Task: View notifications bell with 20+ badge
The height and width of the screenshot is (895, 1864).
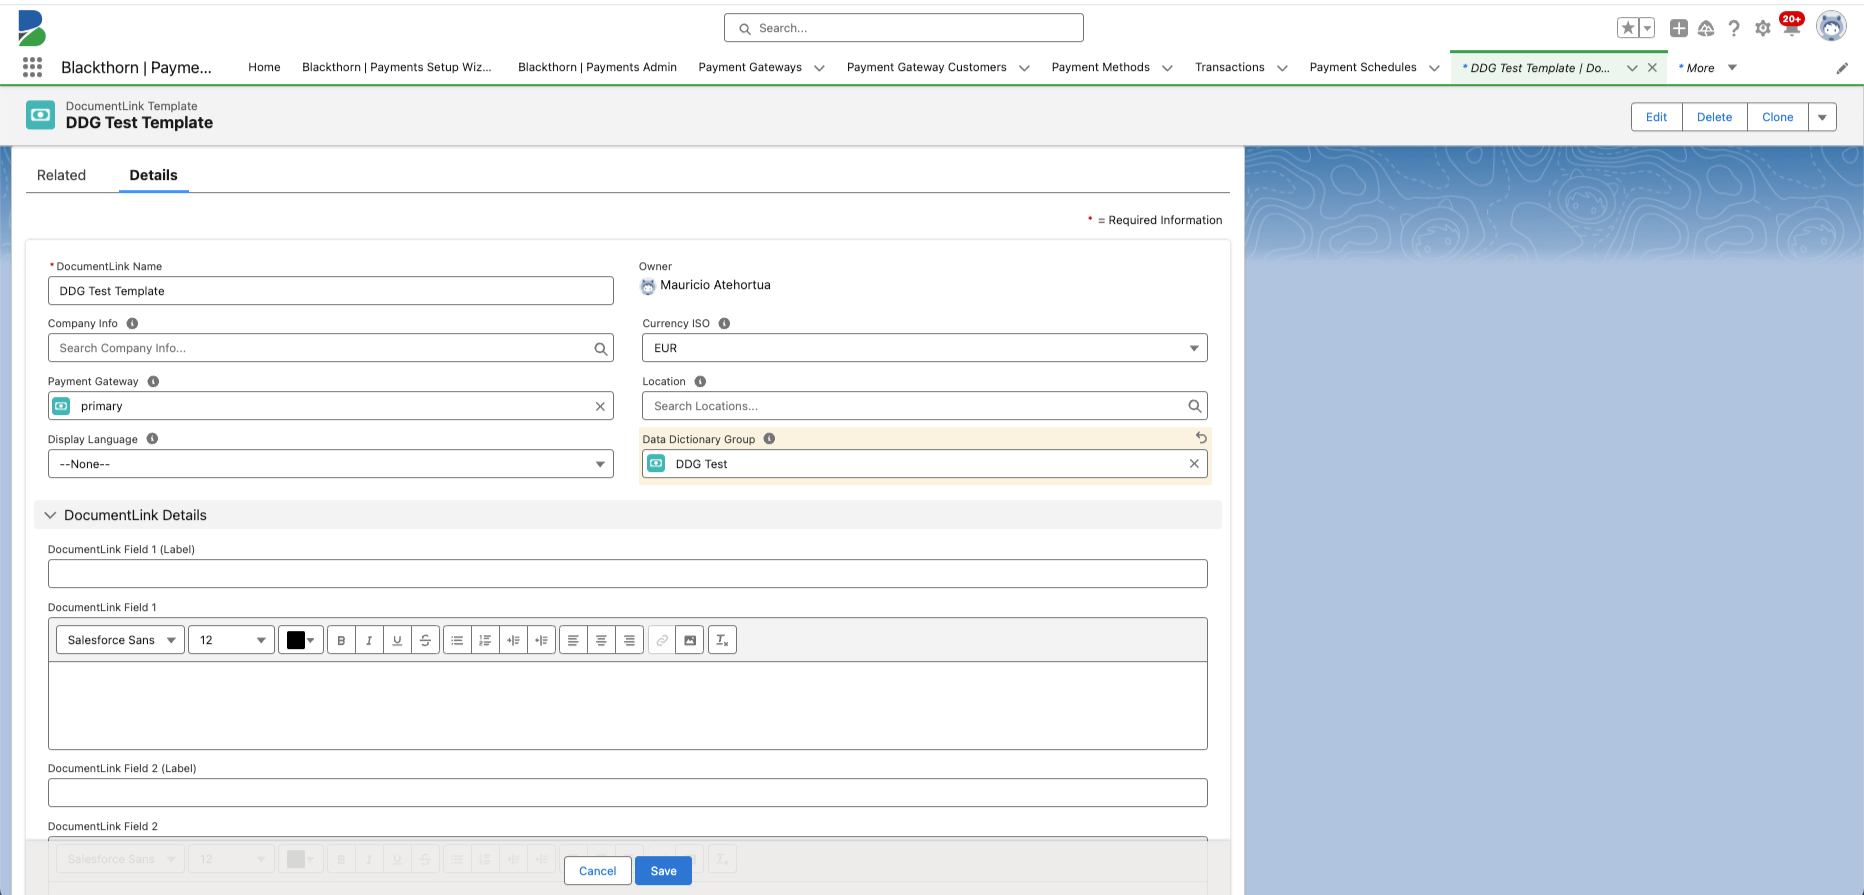Action: [1791, 26]
